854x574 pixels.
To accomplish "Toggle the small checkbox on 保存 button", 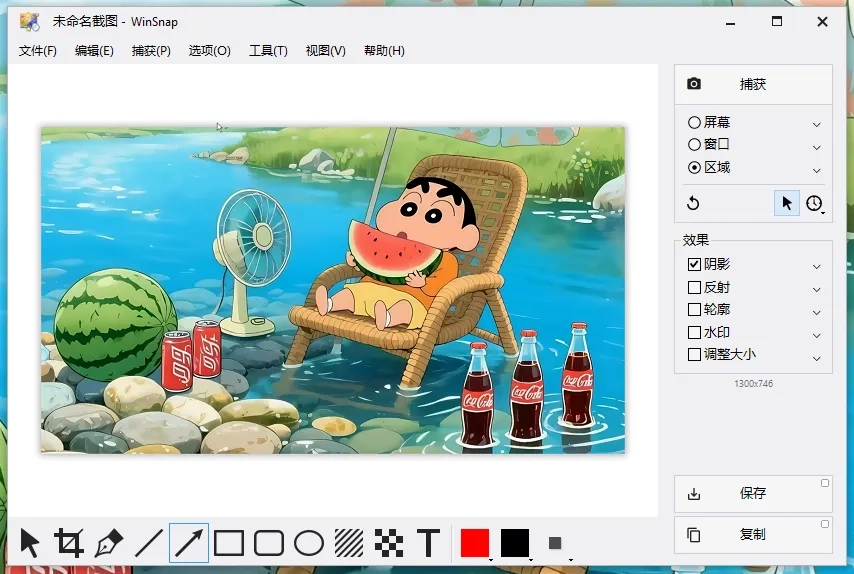I will pos(825,483).
